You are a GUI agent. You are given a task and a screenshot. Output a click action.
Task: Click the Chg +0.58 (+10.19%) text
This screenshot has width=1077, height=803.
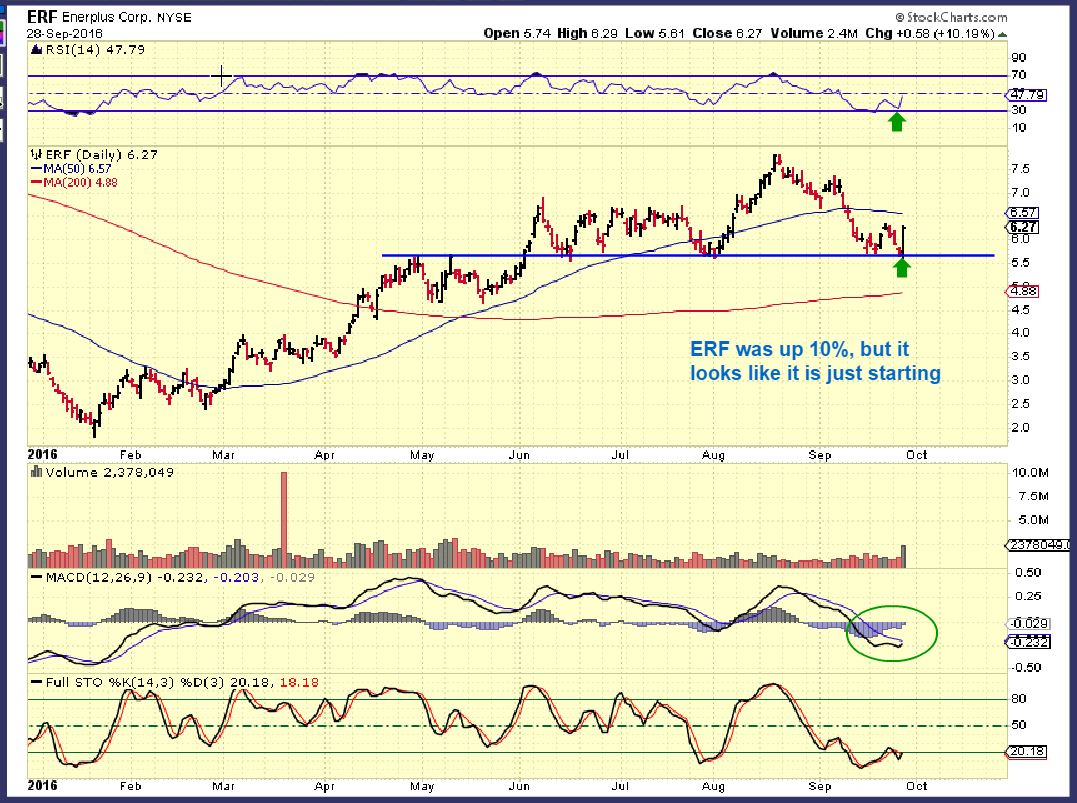pos(930,33)
